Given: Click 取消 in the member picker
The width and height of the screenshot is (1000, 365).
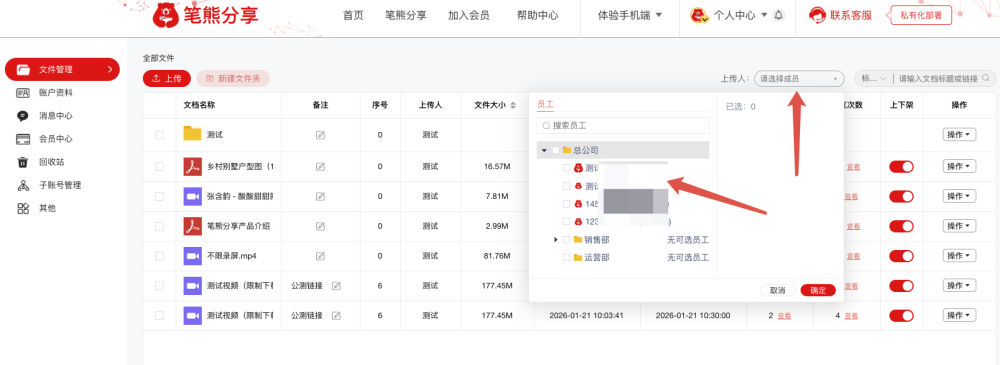Looking at the screenshot, I should coord(777,290).
